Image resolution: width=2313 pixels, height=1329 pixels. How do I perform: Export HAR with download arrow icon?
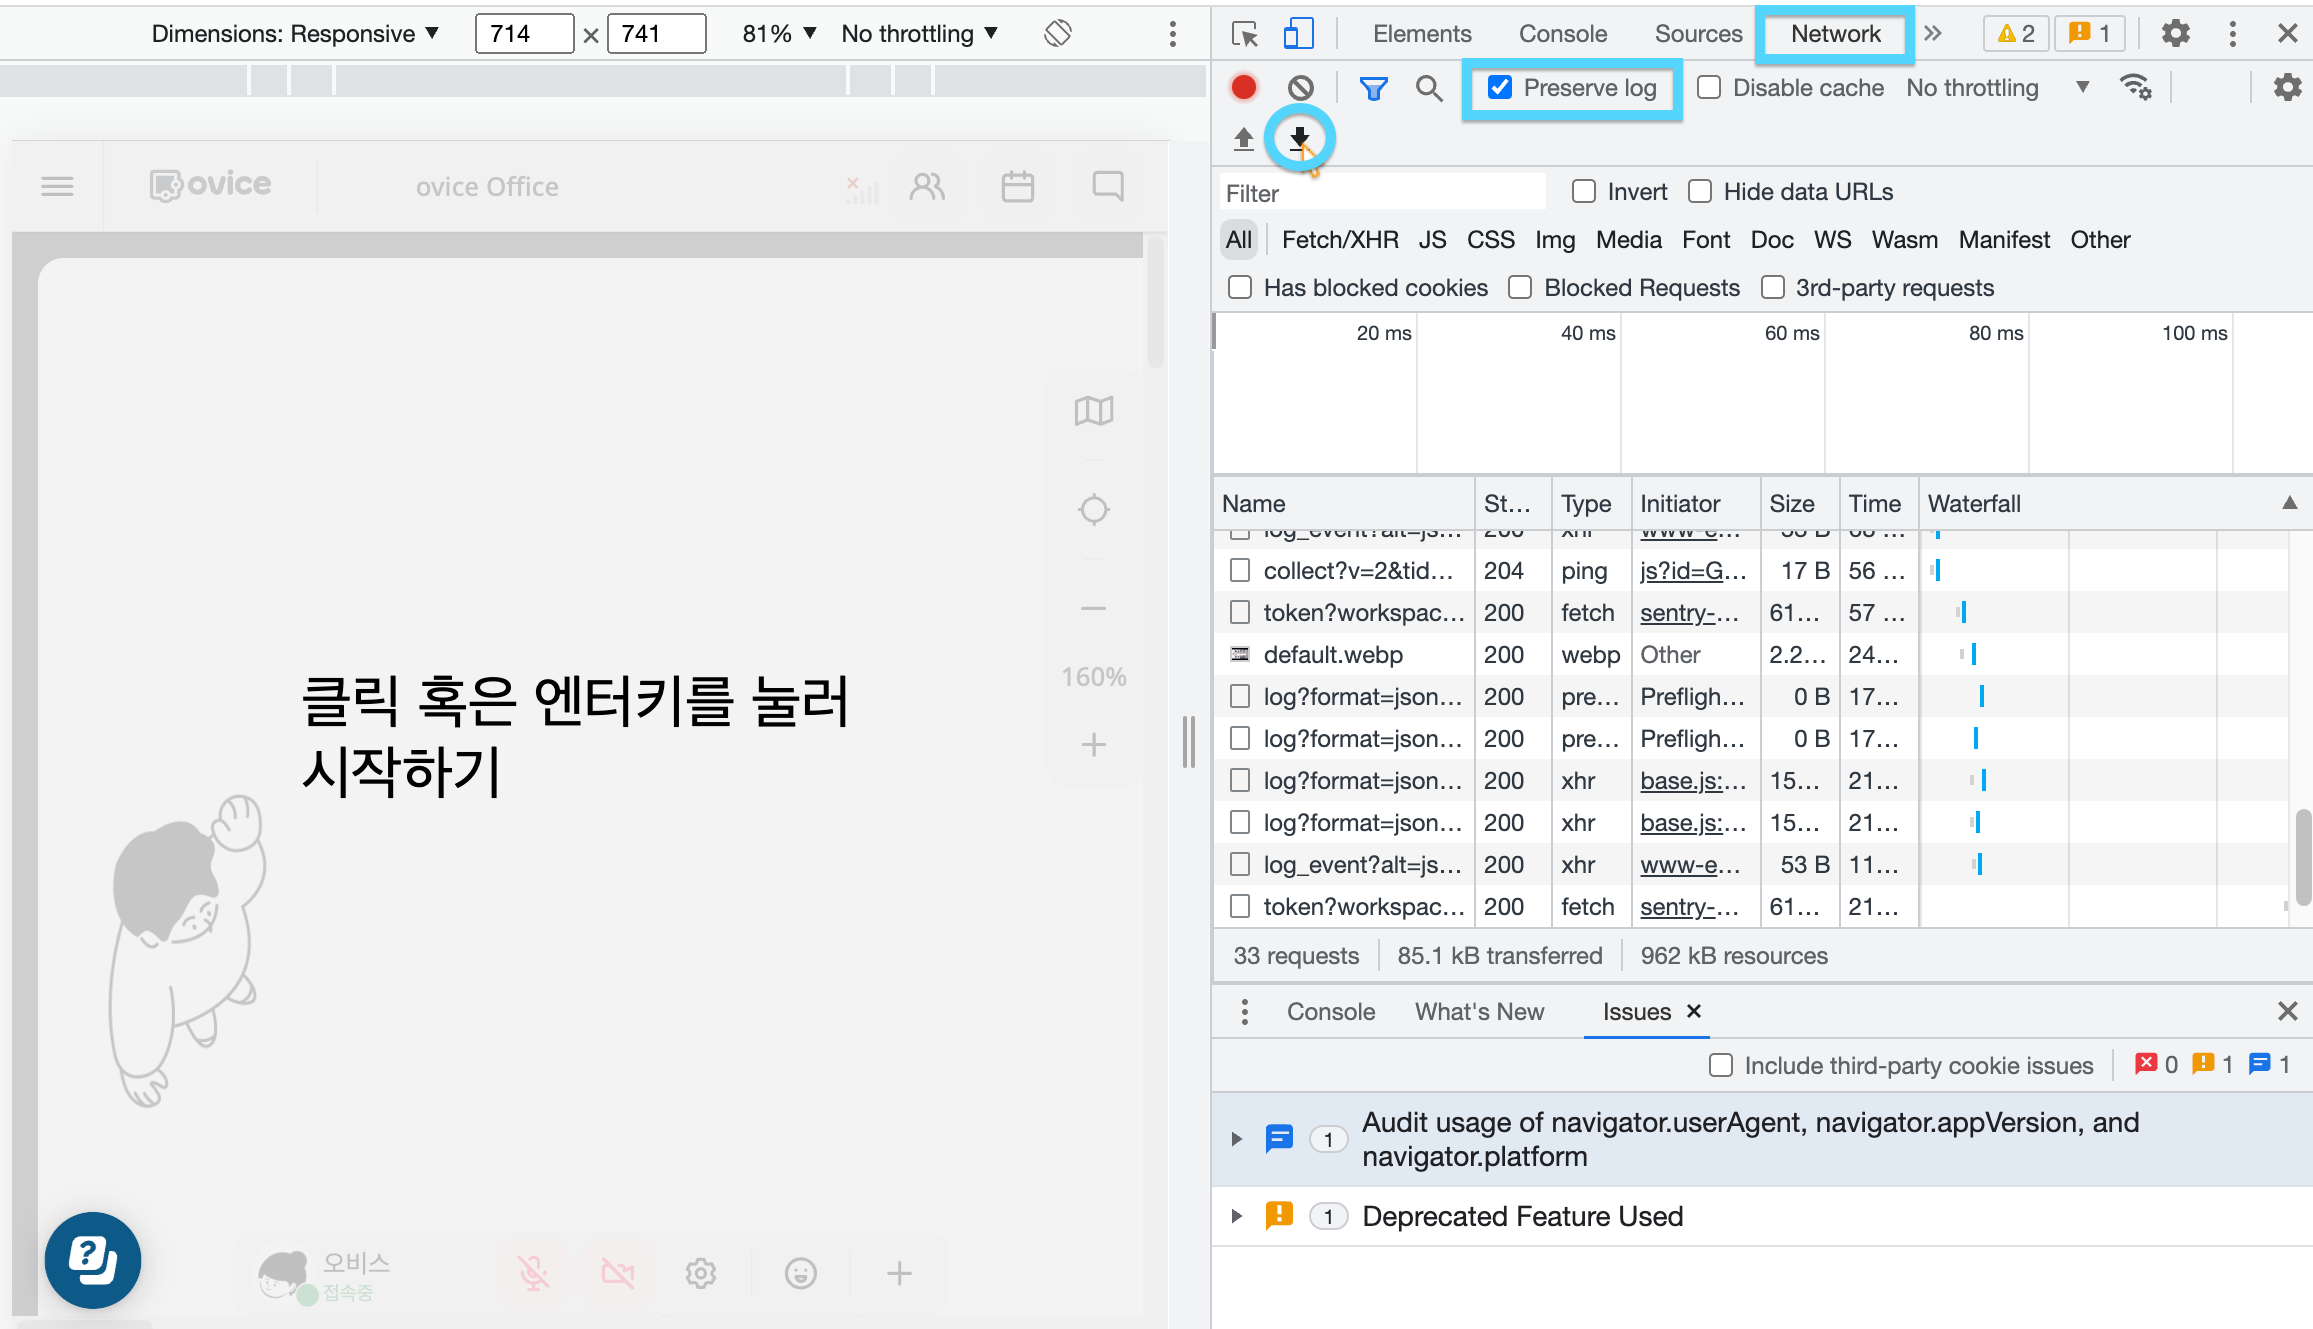[1299, 138]
